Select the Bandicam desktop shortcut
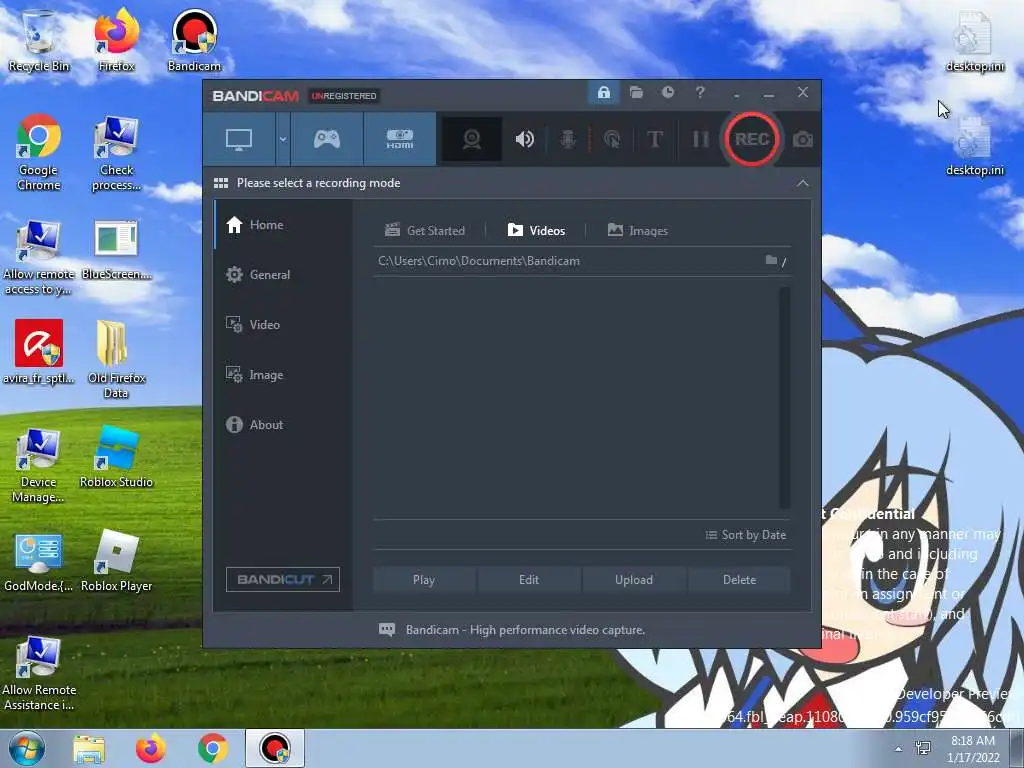This screenshot has height=768, width=1024. (x=194, y=40)
